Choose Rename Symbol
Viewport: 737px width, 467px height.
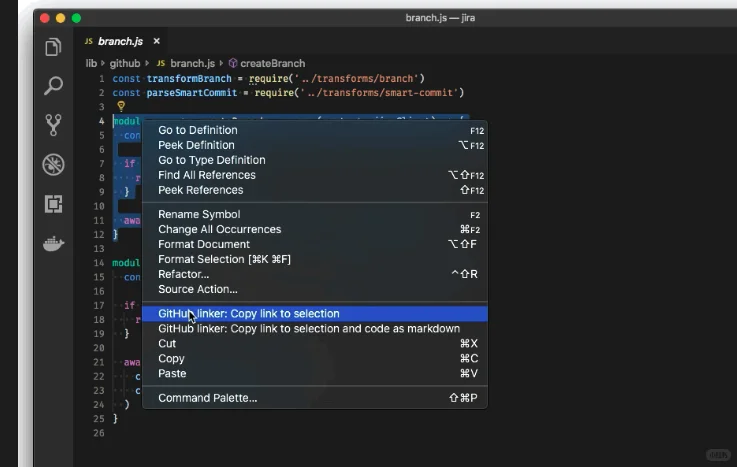pos(314,214)
